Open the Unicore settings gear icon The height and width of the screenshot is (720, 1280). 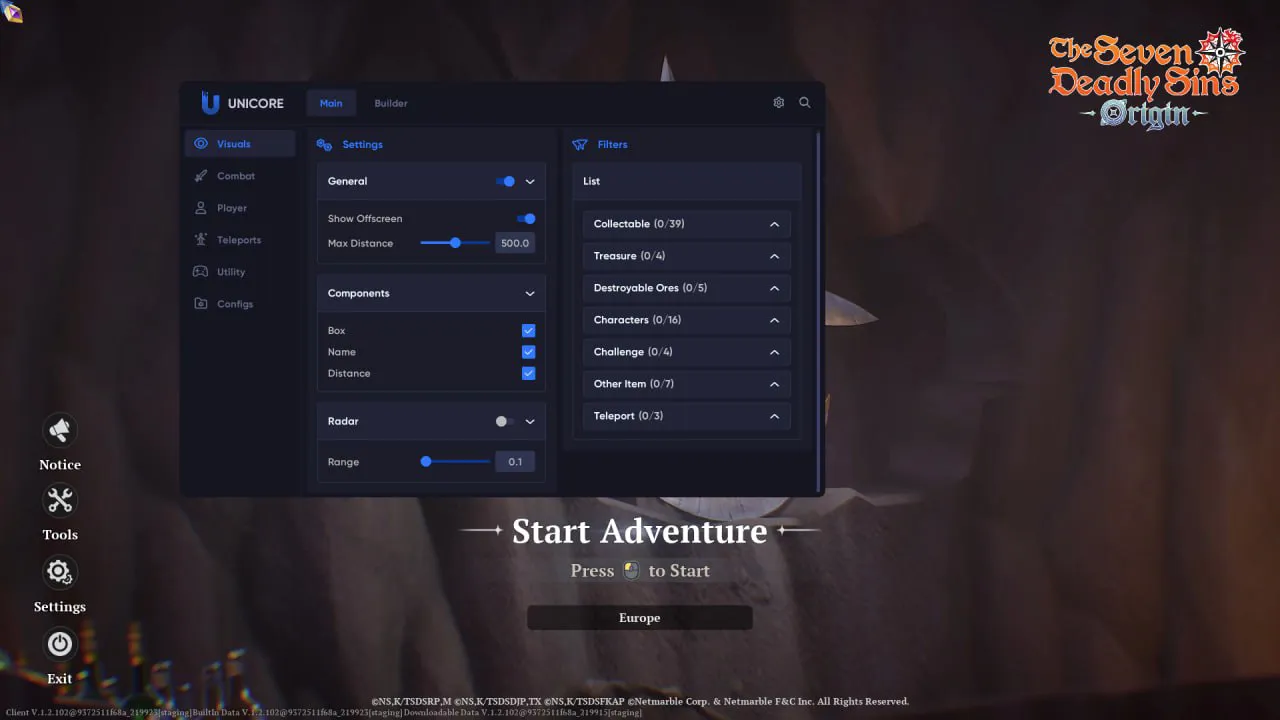(x=779, y=103)
